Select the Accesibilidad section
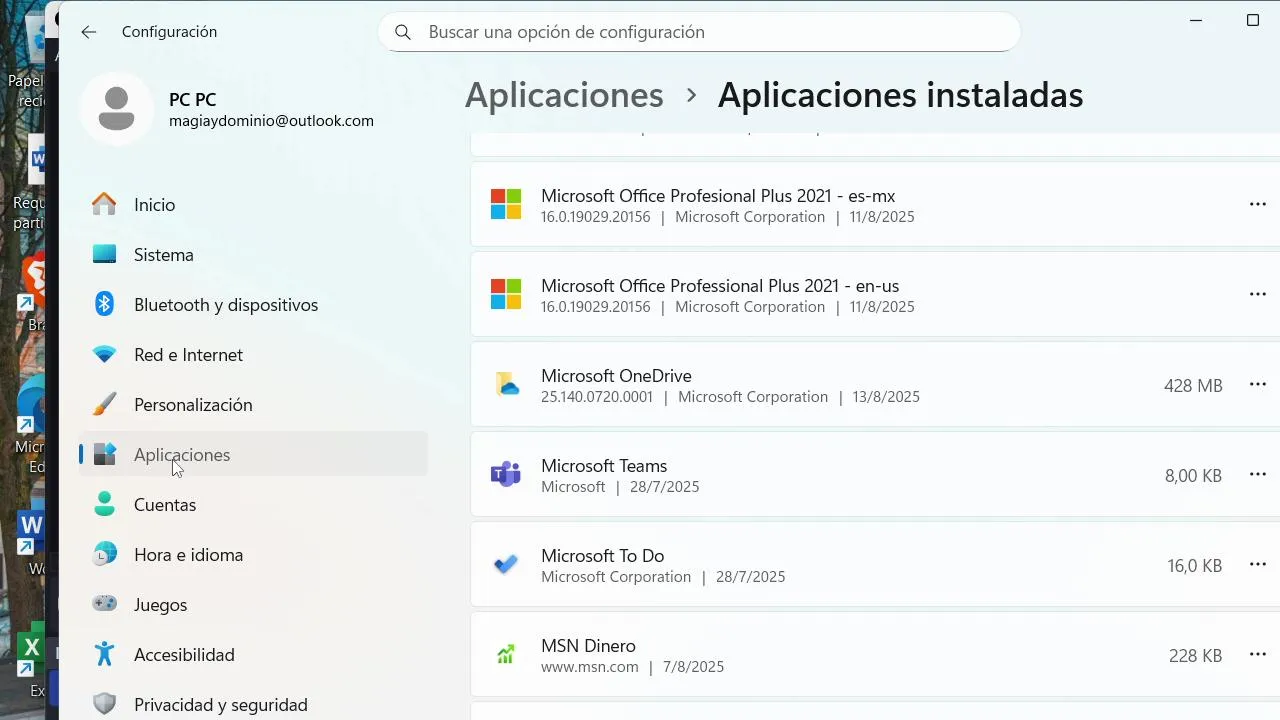The height and width of the screenshot is (720, 1280). pyautogui.click(x=253, y=654)
